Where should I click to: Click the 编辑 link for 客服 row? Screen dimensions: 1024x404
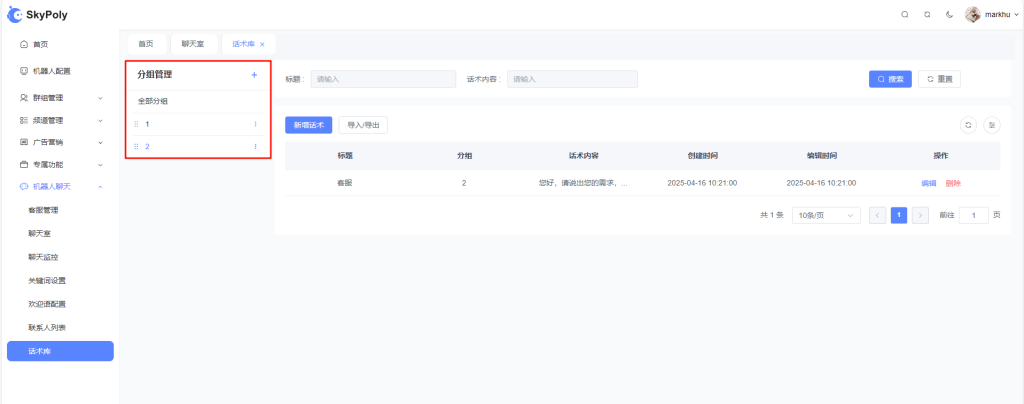(928, 183)
